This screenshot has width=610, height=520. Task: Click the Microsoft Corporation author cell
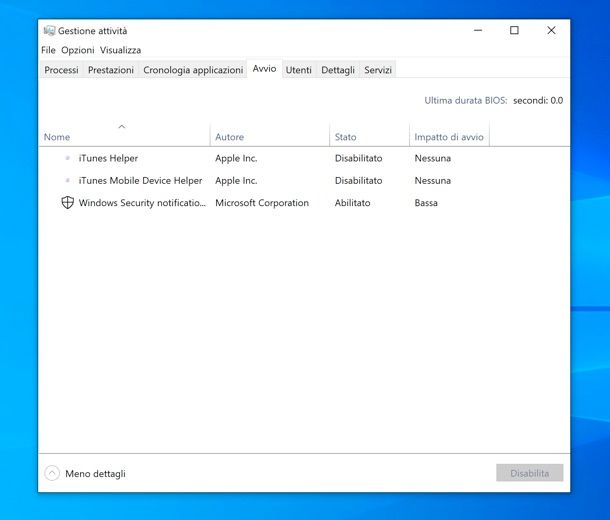[x=262, y=203]
